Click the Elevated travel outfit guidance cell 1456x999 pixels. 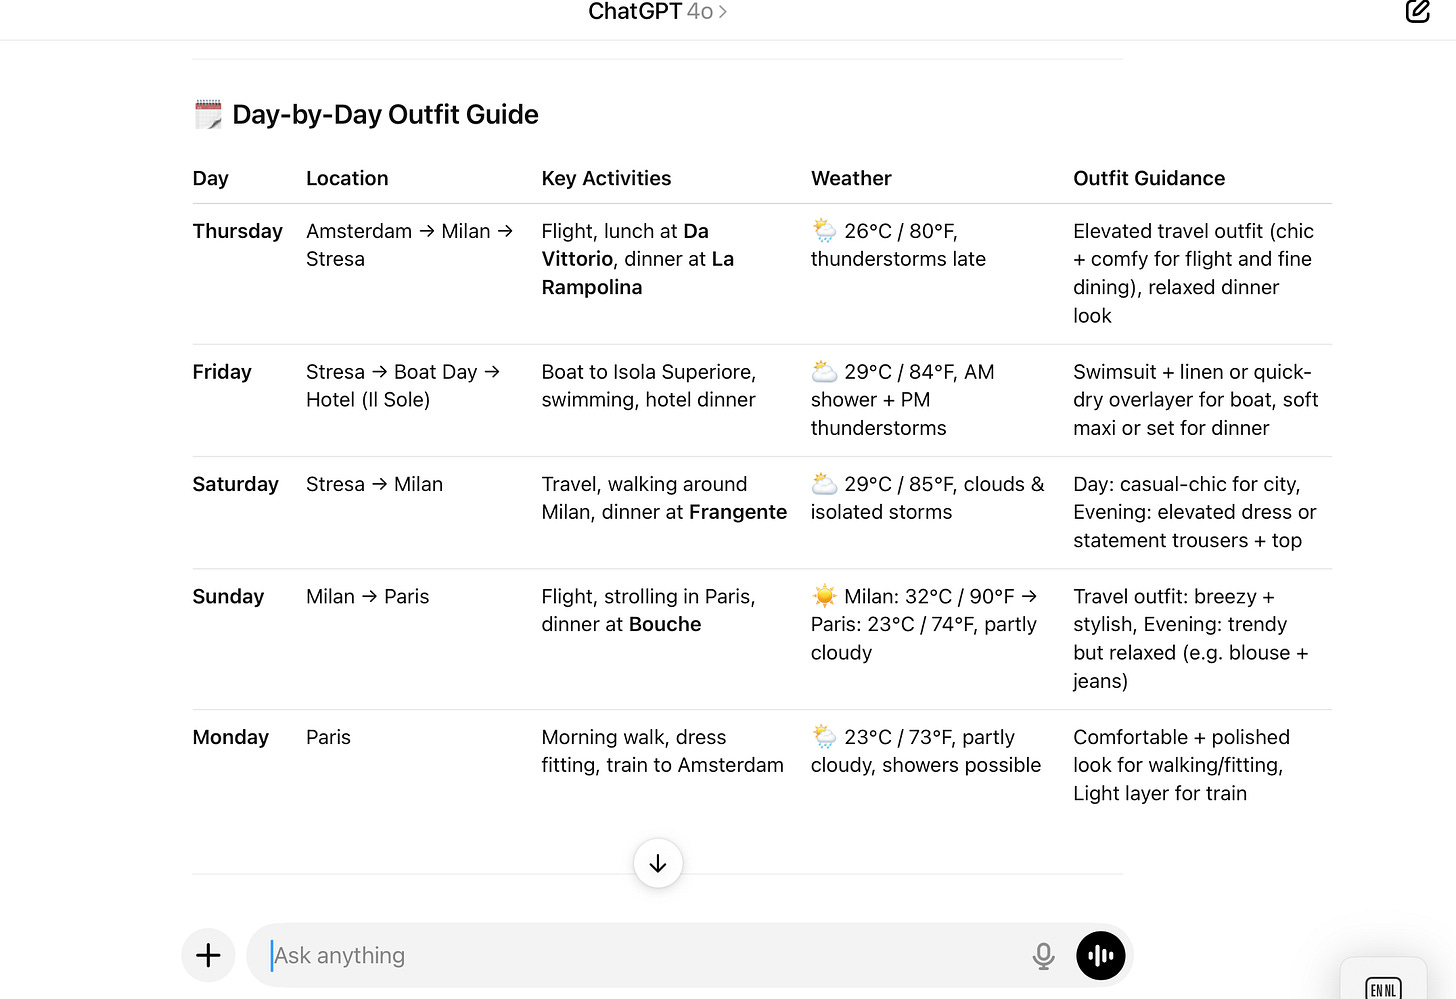pos(1193,273)
